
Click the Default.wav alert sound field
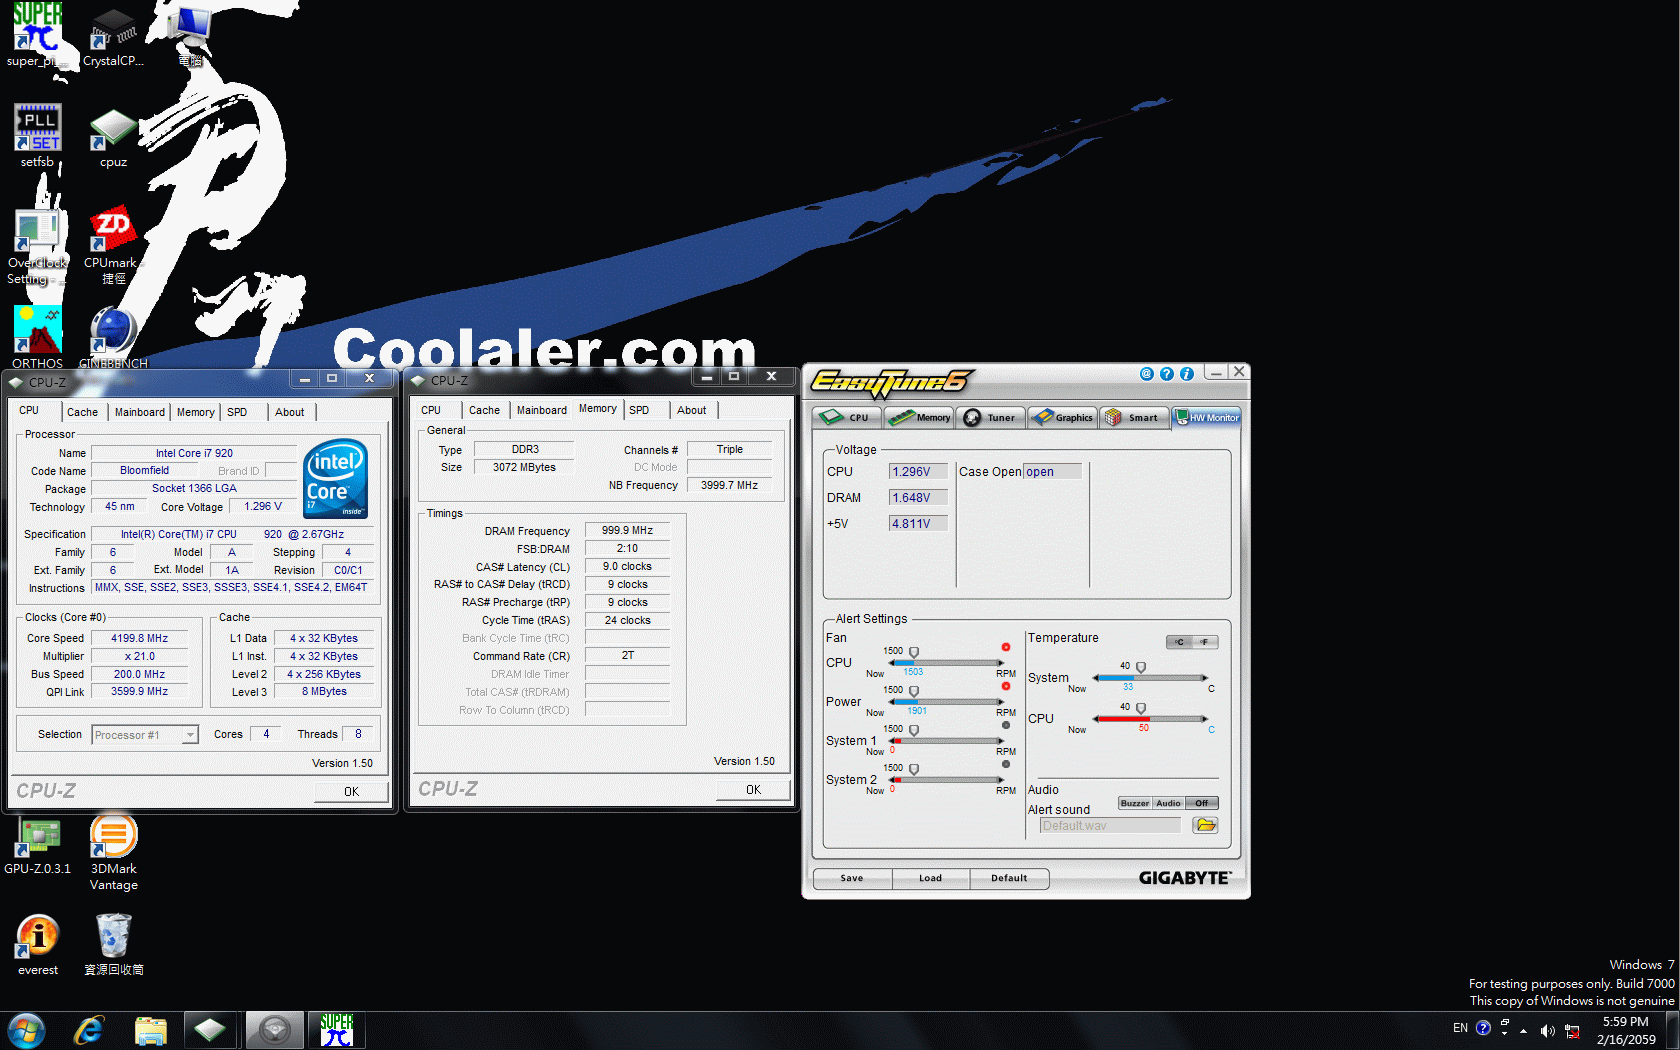pyautogui.click(x=1110, y=825)
